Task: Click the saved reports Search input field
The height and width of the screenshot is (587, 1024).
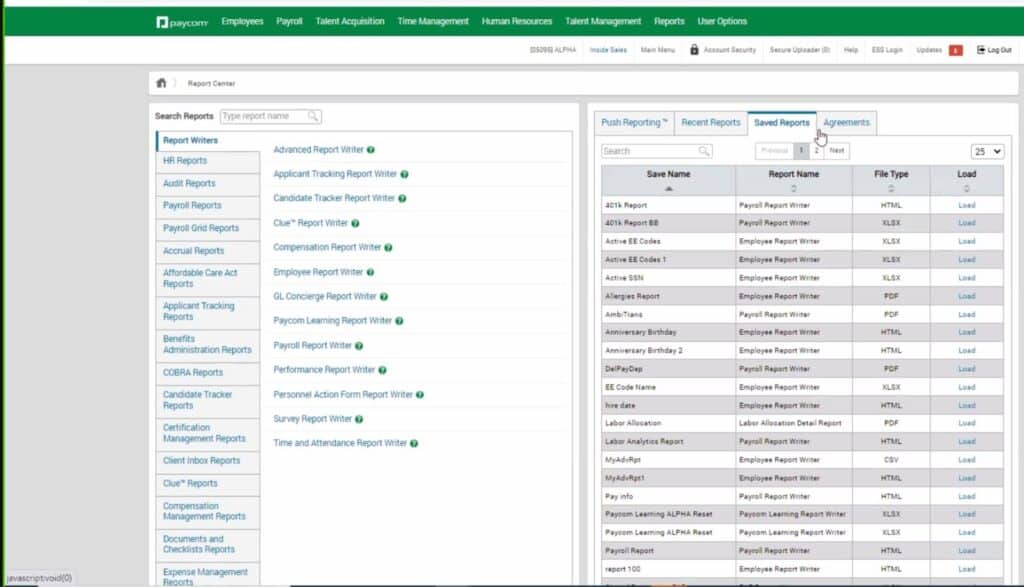Action: (650, 151)
